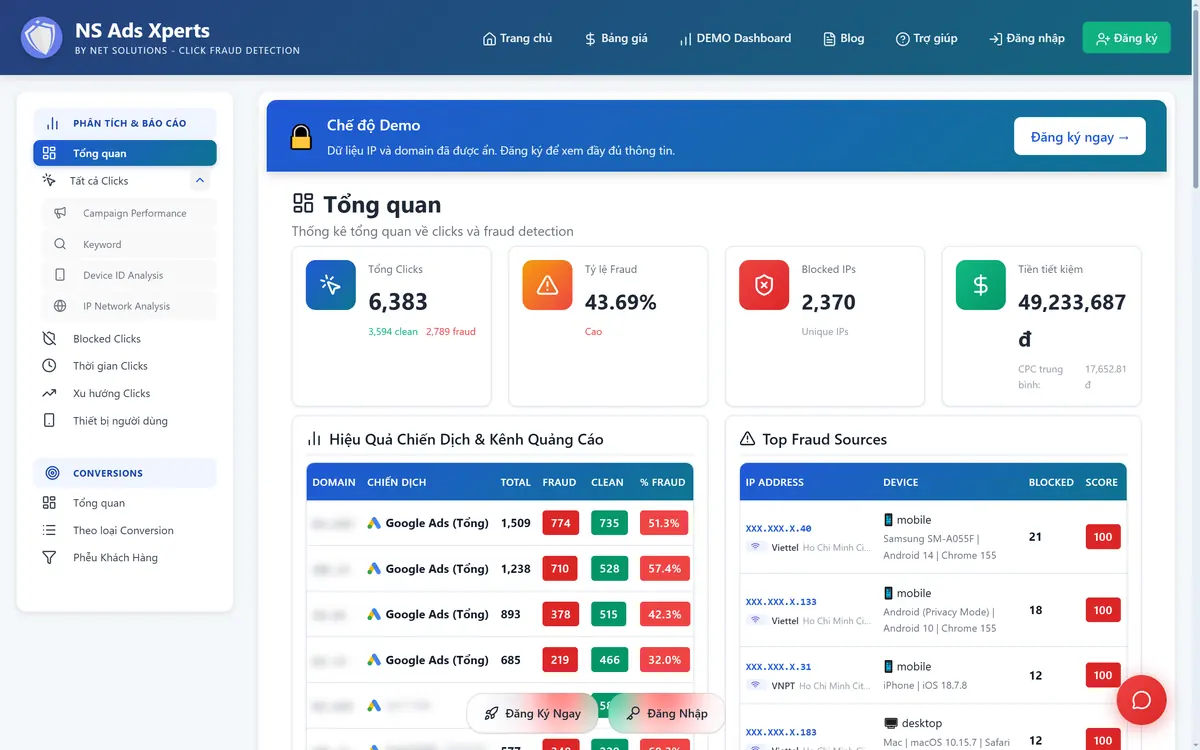Viewport: 1200px width, 750px height.
Task: Click the clock icon beside Thời gian Clicks
Action: tap(49, 366)
